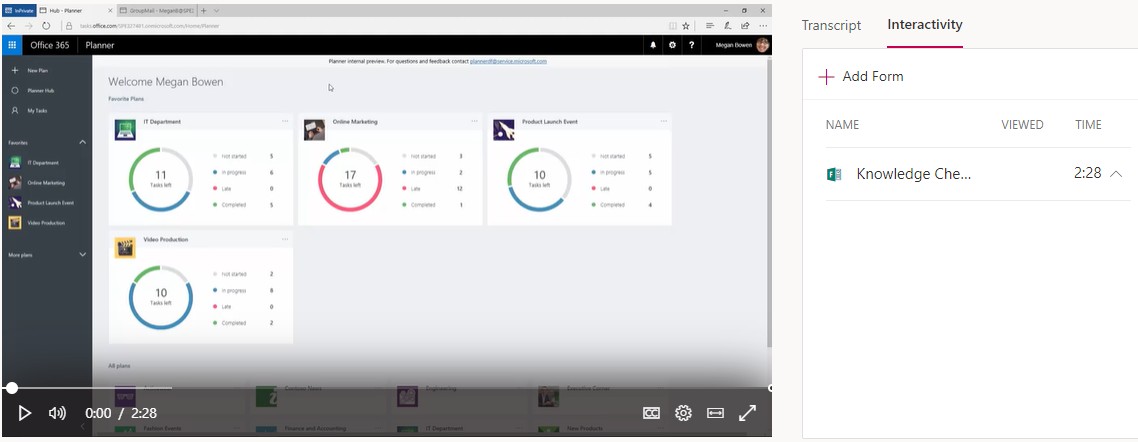Open the Online Marketing plan title
The height and width of the screenshot is (442, 1138).
coord(355,122)
